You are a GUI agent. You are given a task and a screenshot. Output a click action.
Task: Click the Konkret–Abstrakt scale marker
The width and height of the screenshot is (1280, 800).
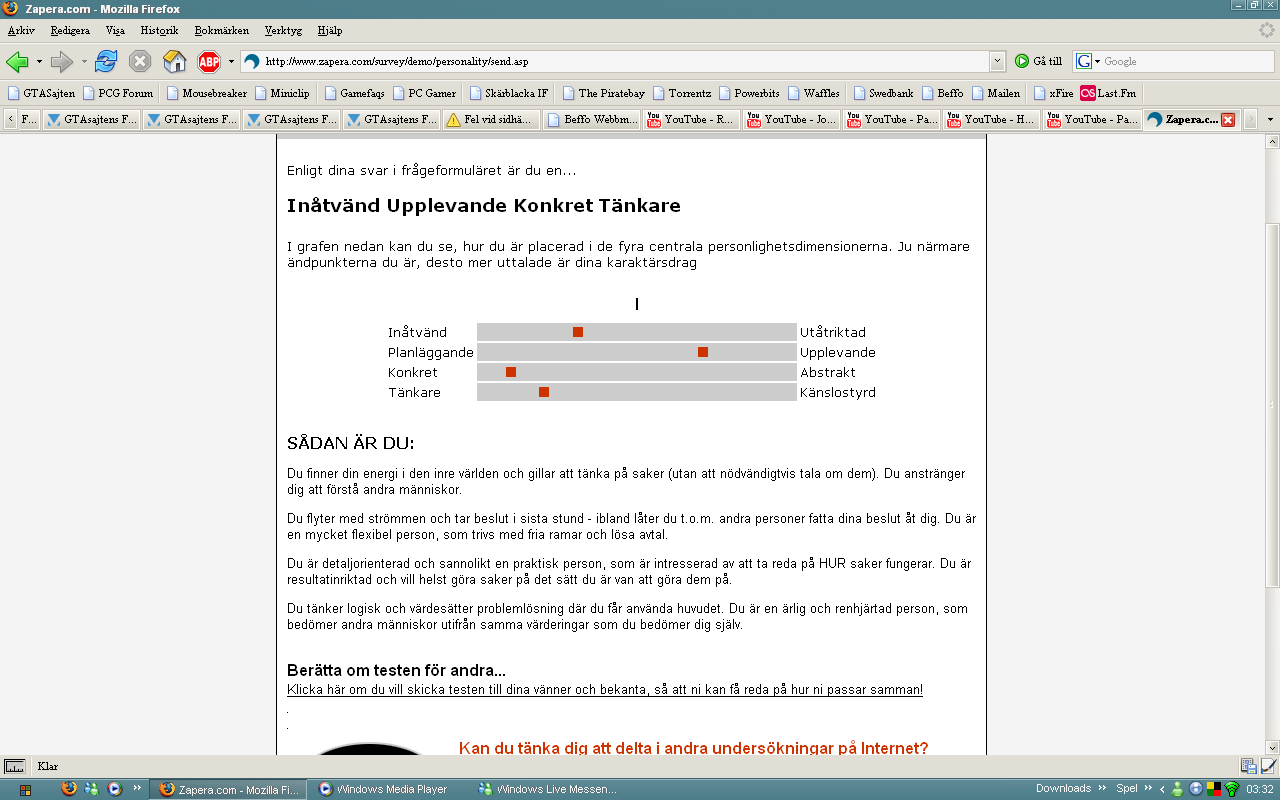(x=511, y=372)
